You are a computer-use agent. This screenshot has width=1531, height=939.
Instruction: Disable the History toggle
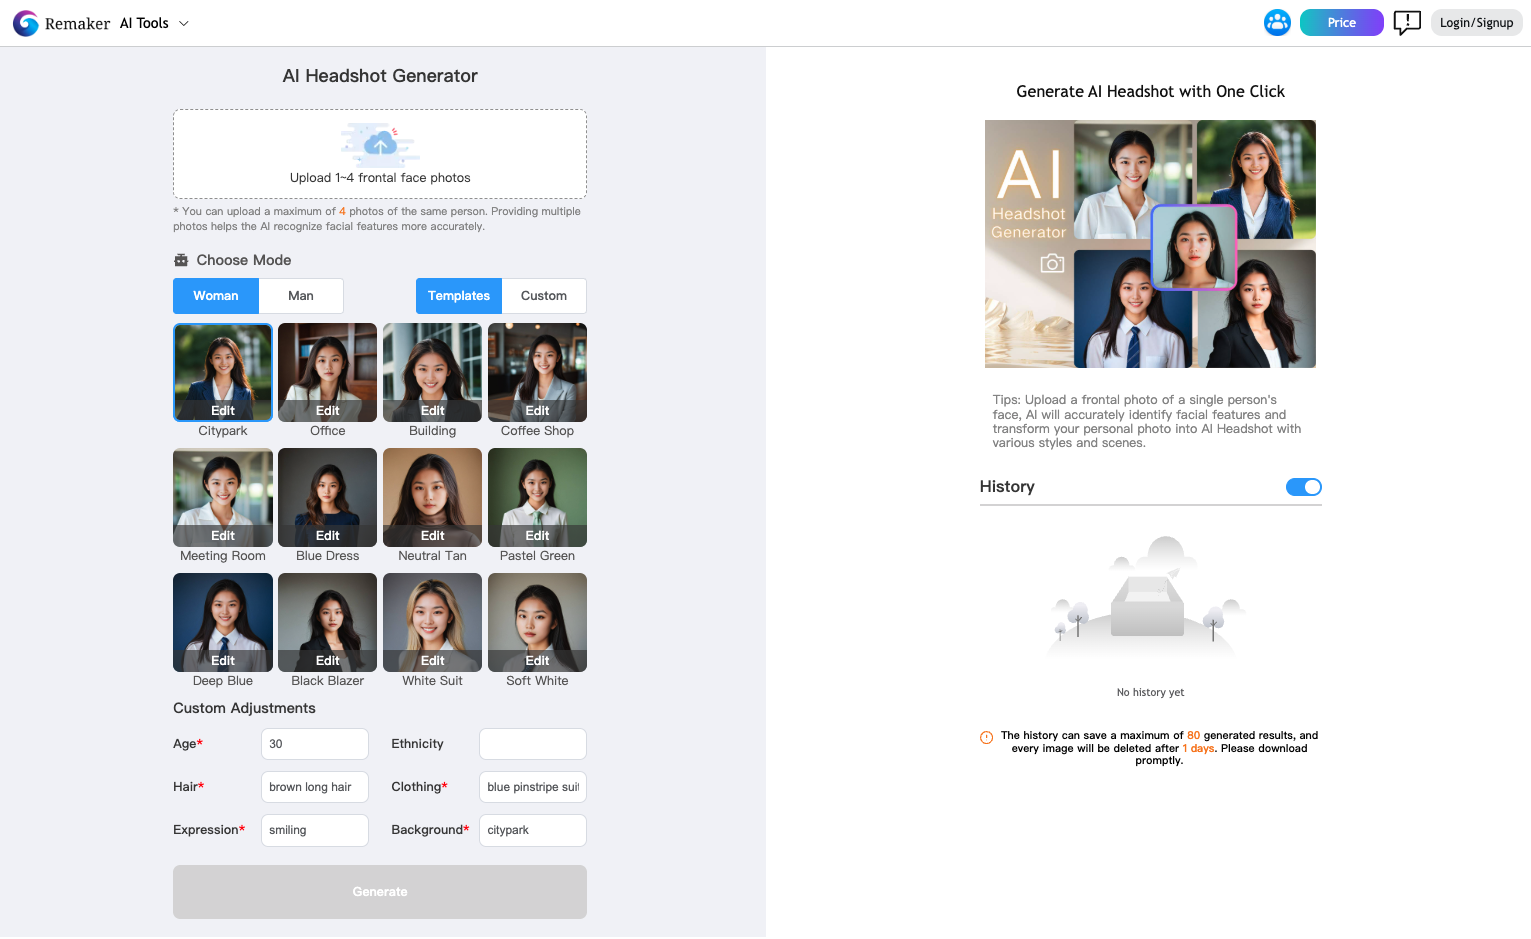(1303, 487)
